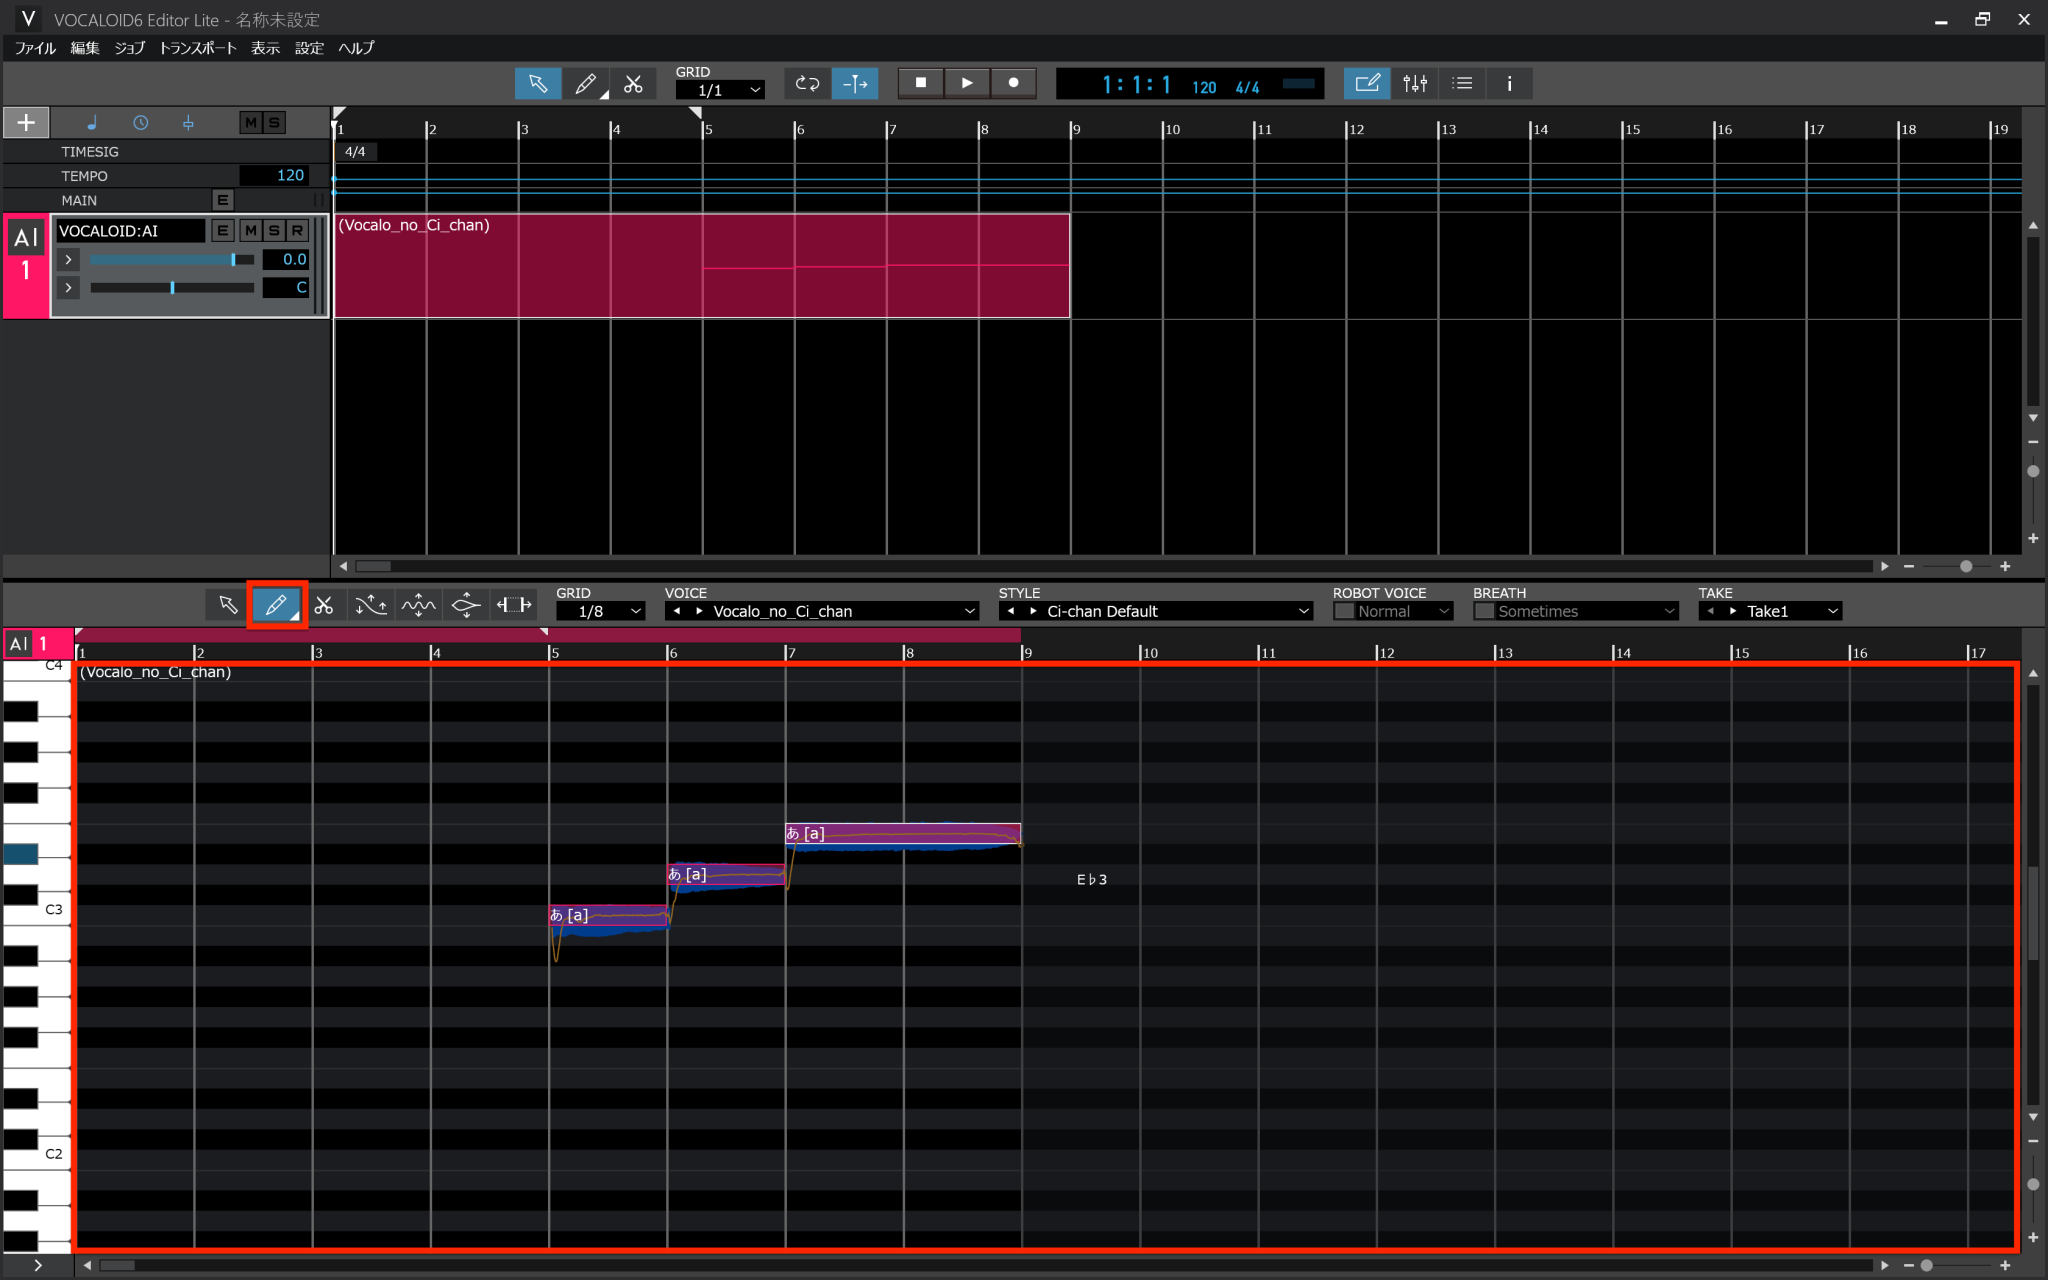Open the STYLE Ci-chan Default dropdown
2048x1280 pixels.
(1155, 610)
